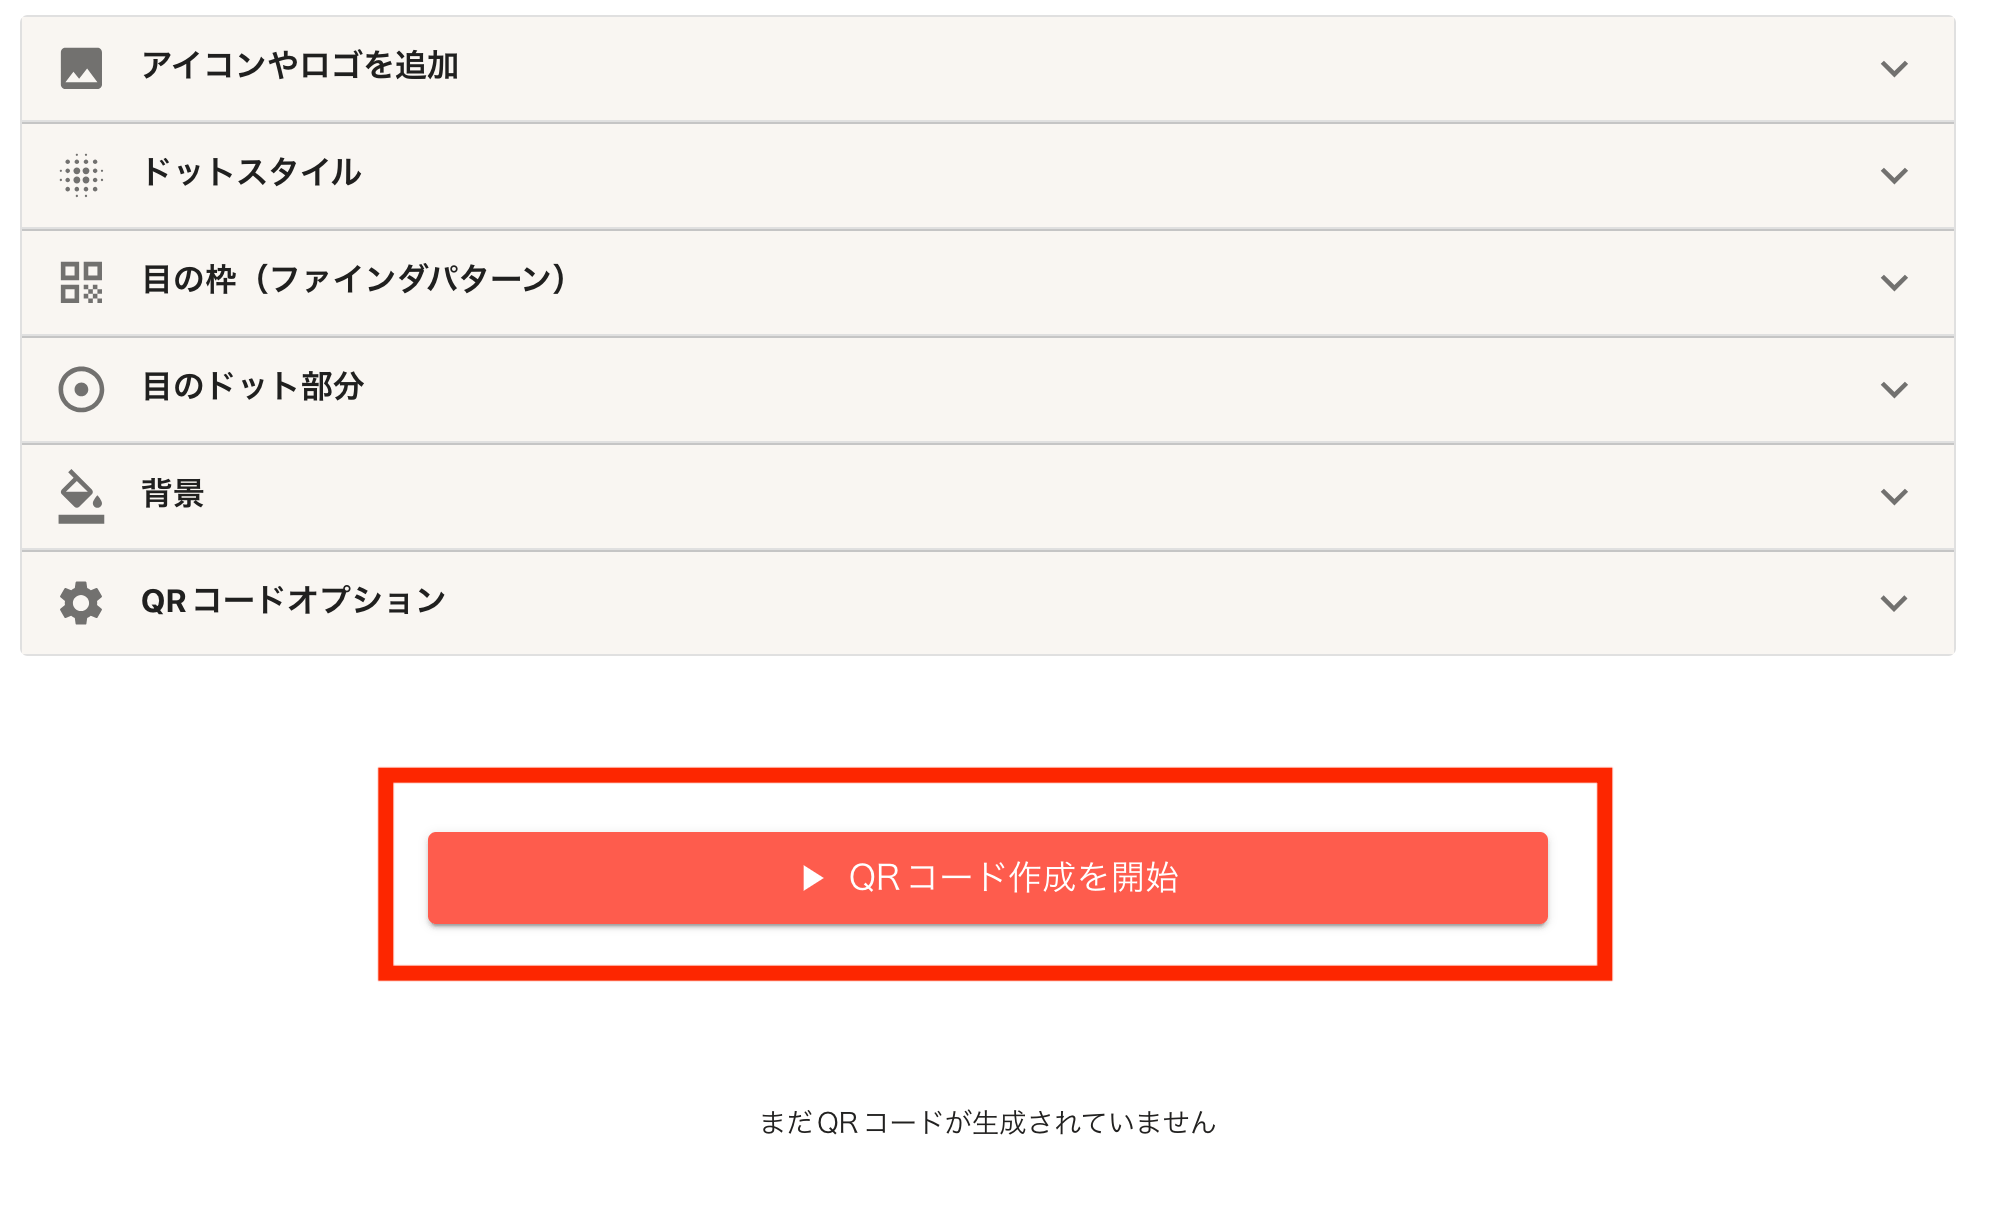This screenshot has height=1212, width=1994.
Task: Click the target icon beside 目のドット部分
Action: pyautogui.click(x=80, y=389)
